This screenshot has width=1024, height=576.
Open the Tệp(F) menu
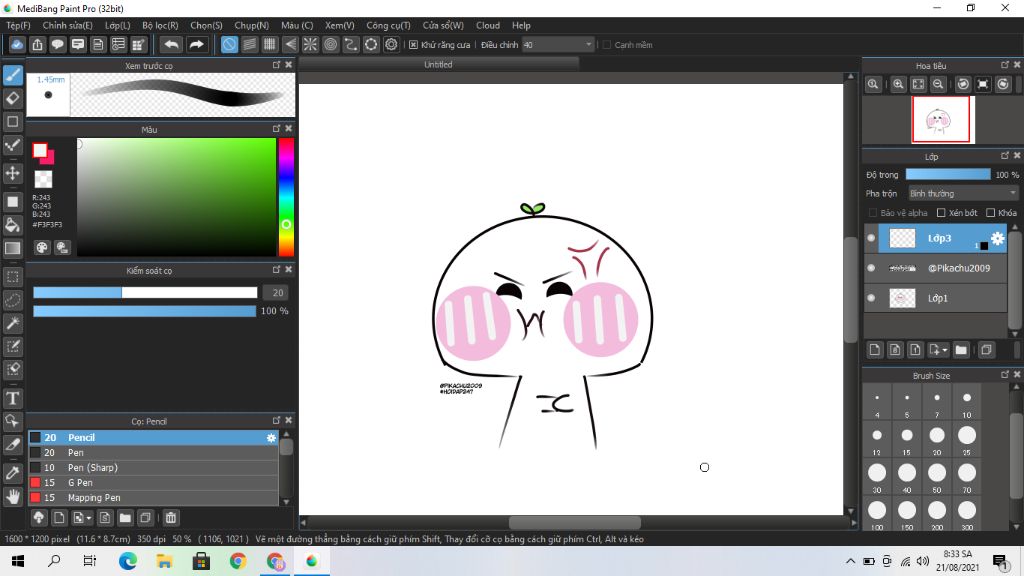[18, 25]
